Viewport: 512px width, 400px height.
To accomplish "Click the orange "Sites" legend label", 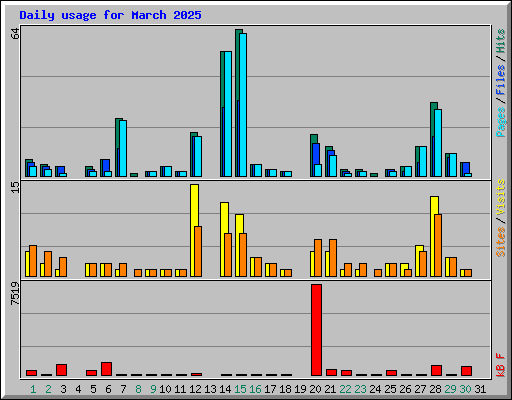I will 501,242.
